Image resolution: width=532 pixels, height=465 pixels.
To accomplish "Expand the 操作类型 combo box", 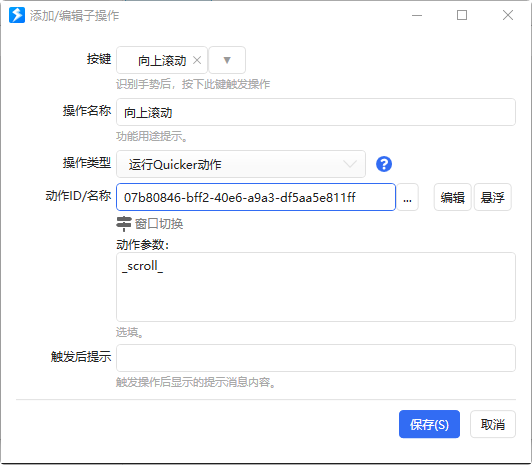I will coord(241,164).
